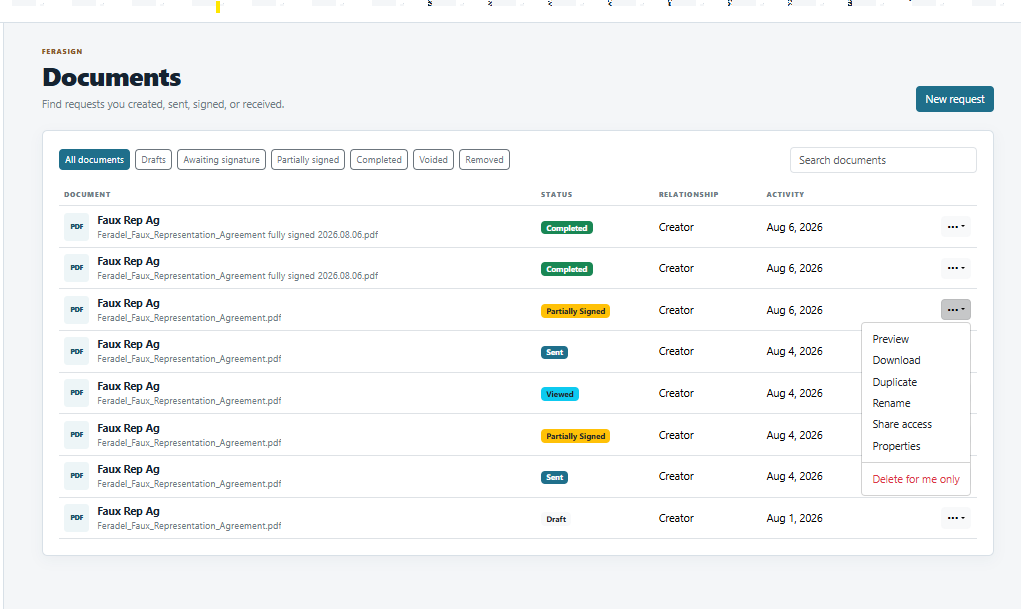Choose Rename in the document menu
Screen dimensions: 1021x609
point(891,403)
